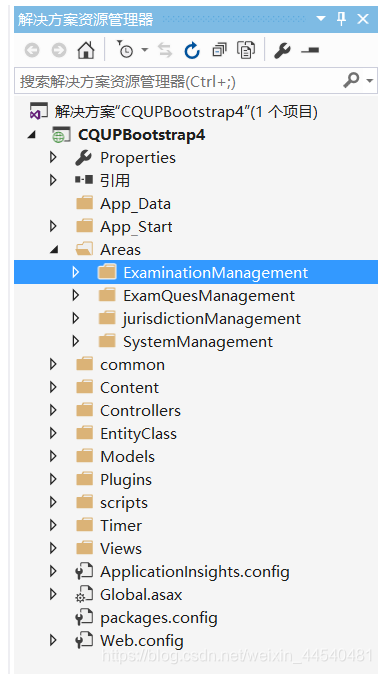This screenshot has height=674, width=381.
Task: Select the Timer folder name
Action: pos(121,525)
